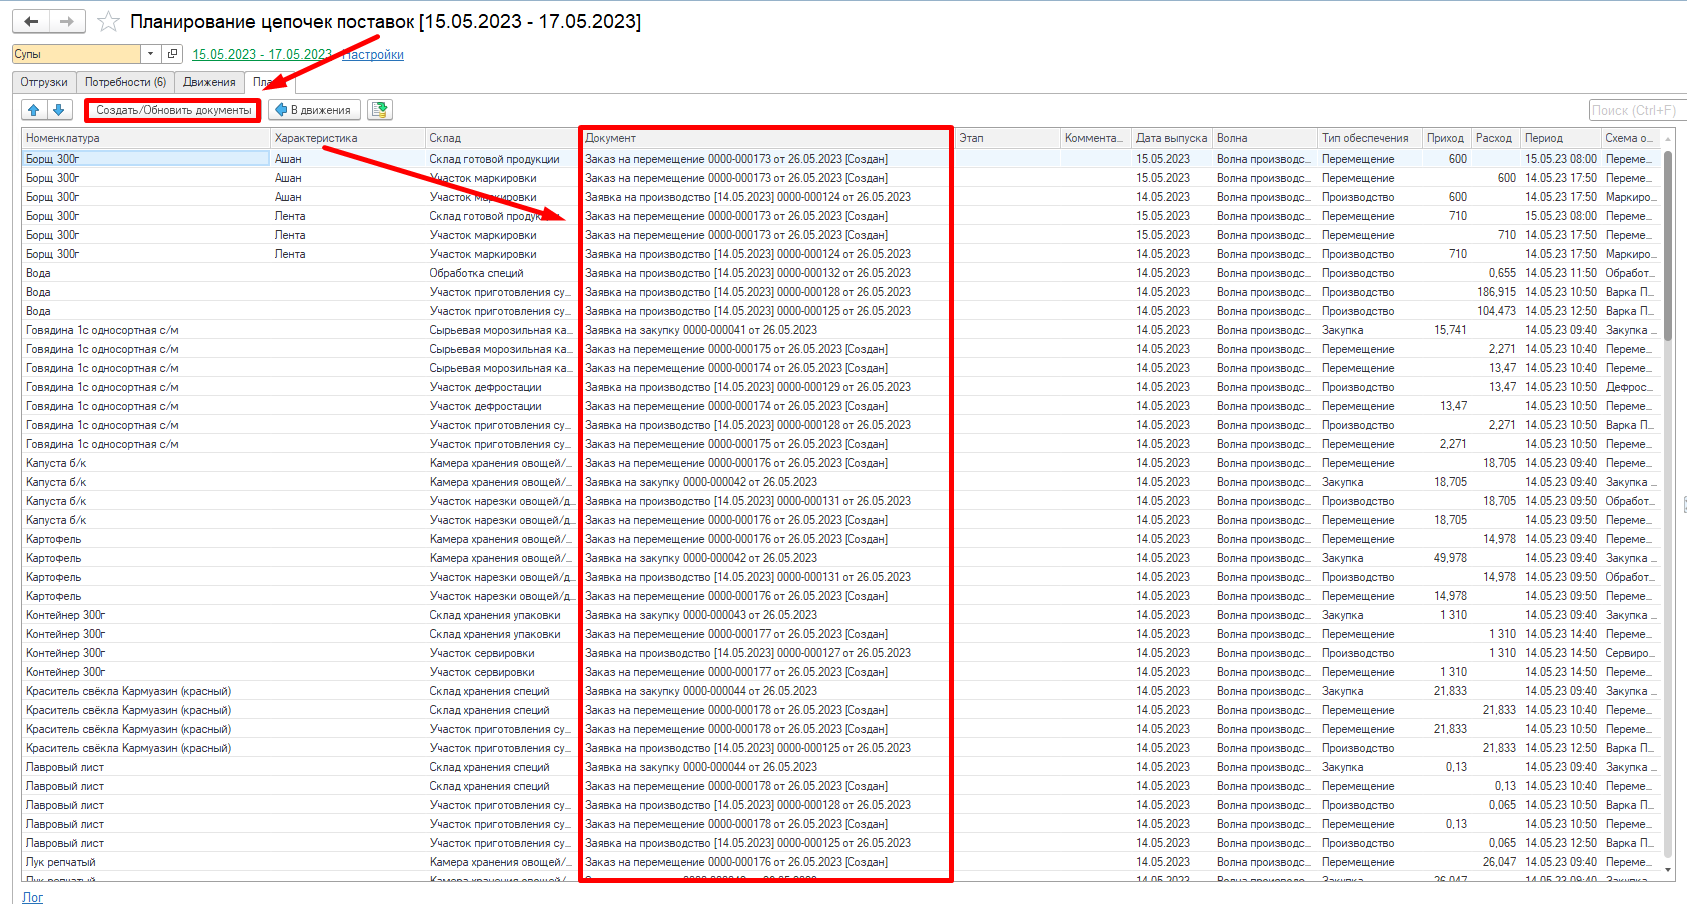Expand the Супы dropdown list
The image size is (1687, 904).
(x=150, y=54)
